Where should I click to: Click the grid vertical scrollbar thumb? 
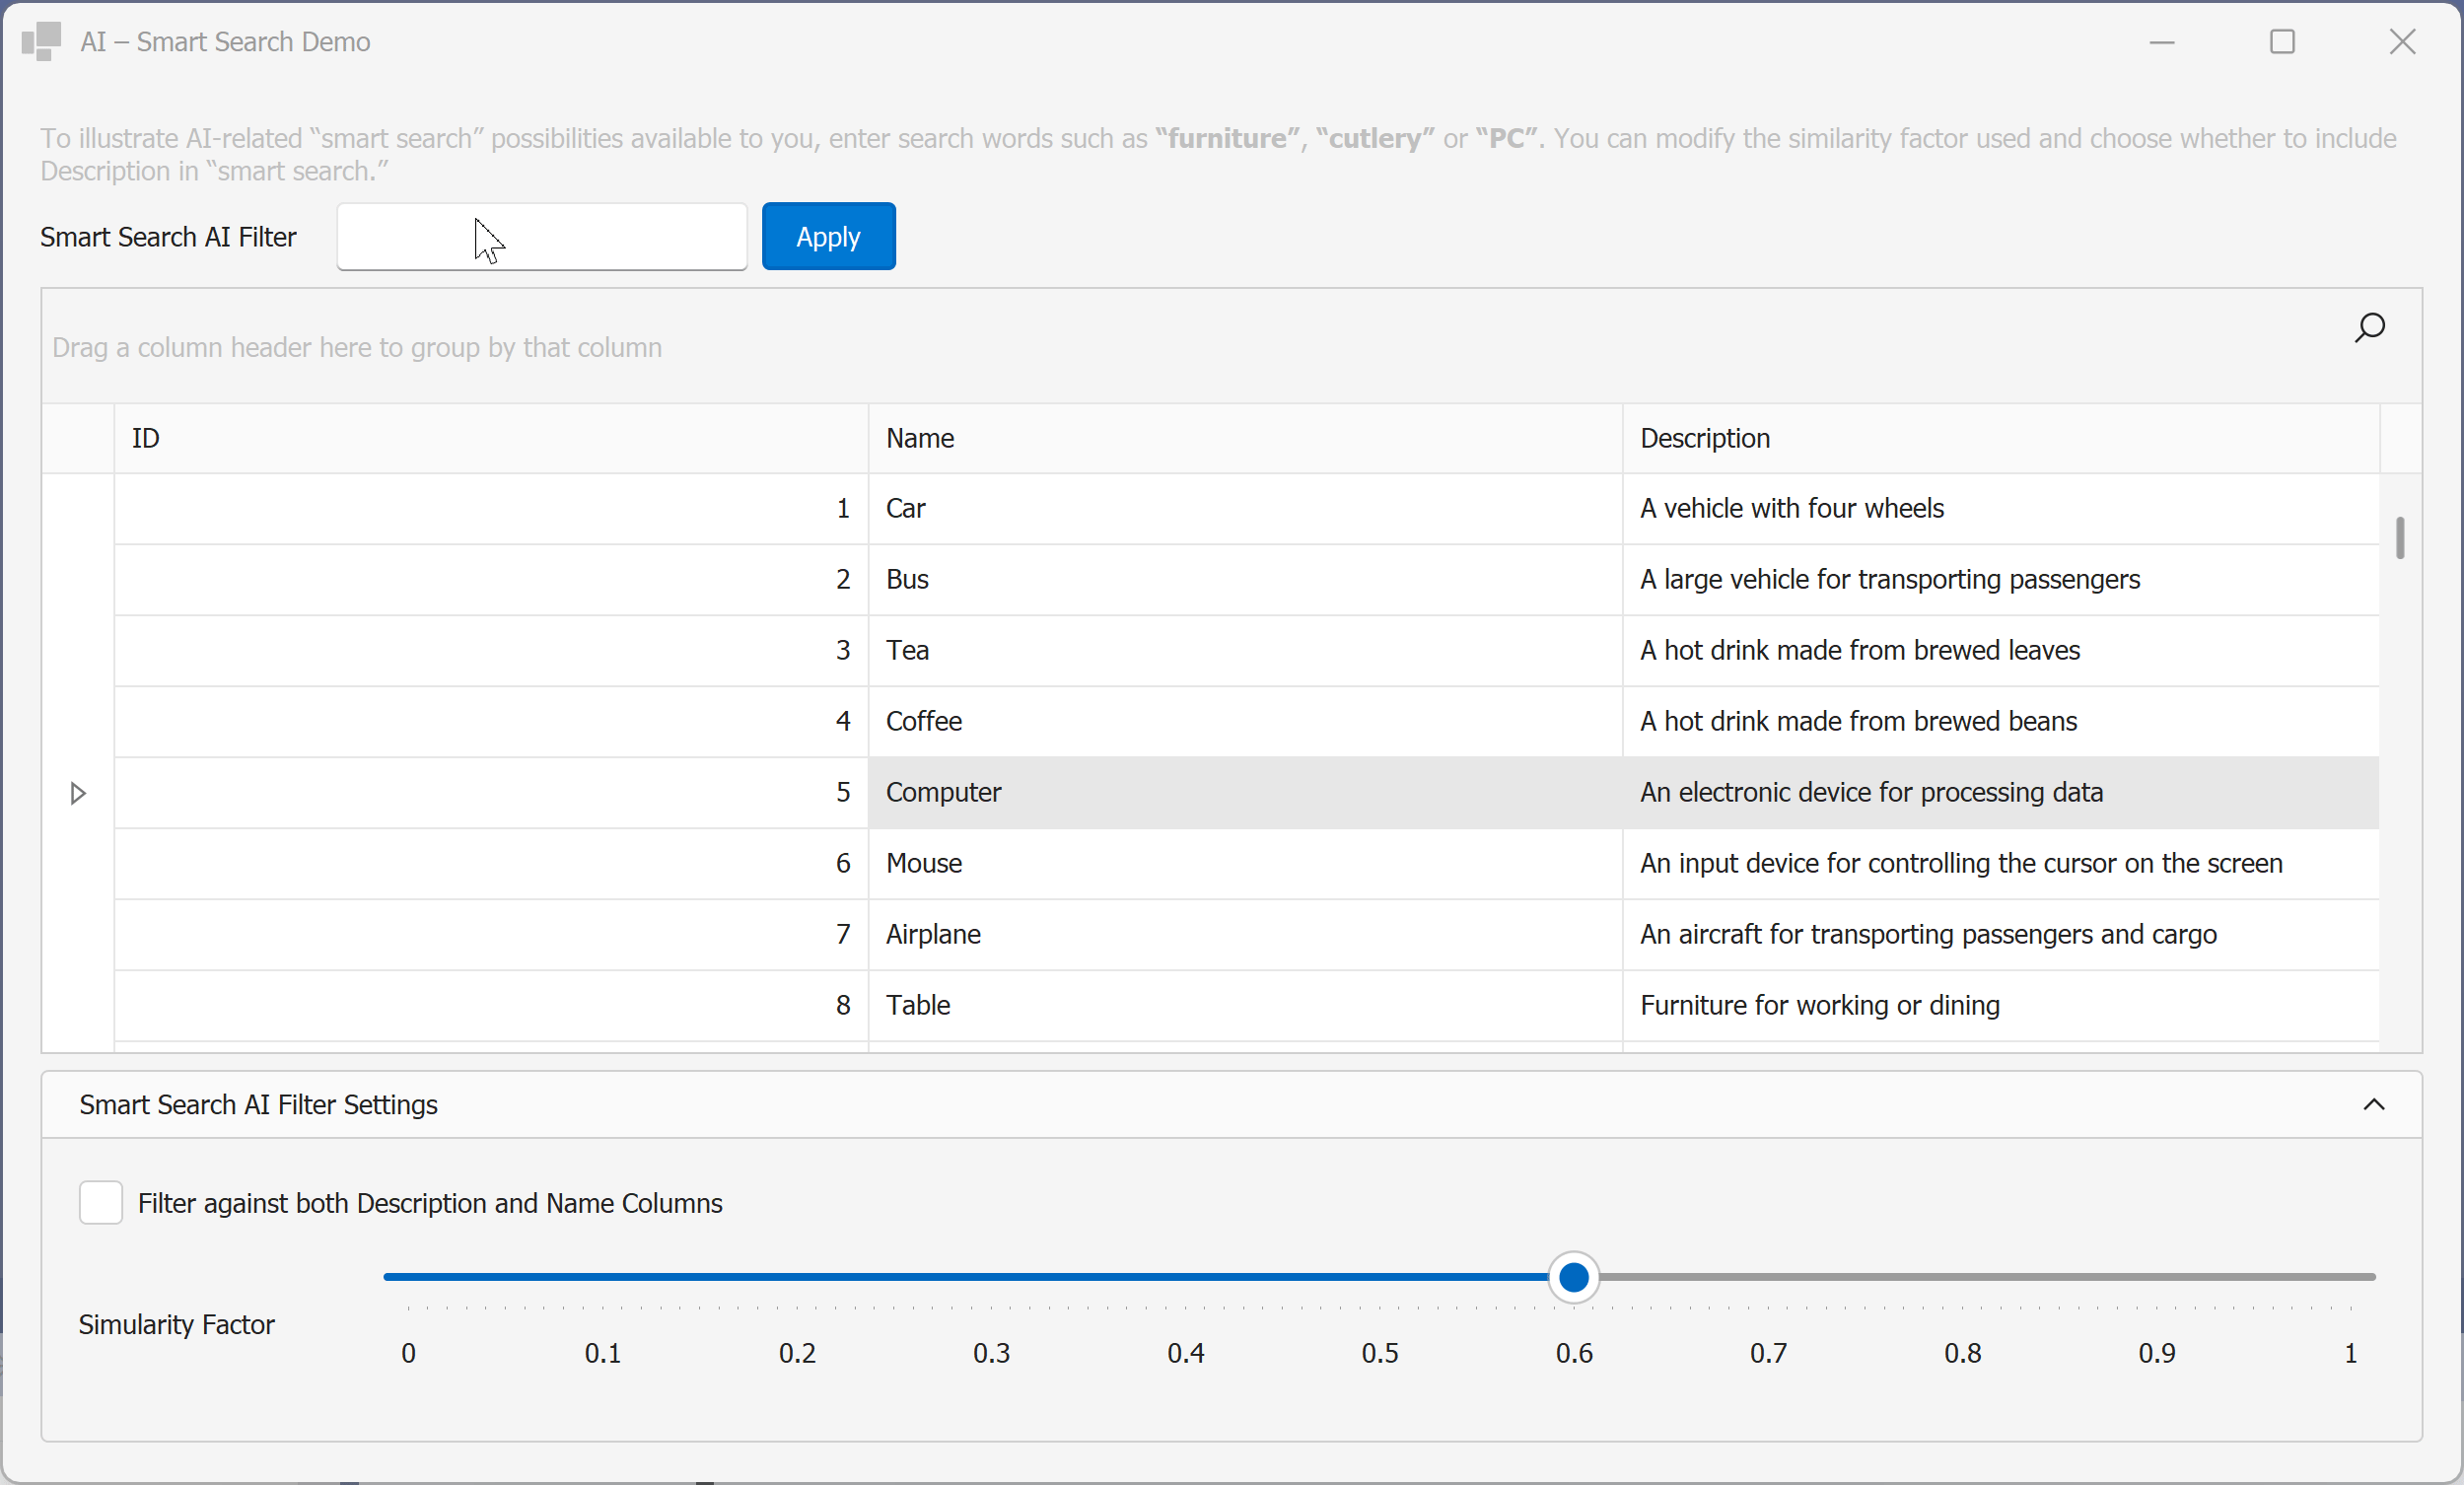click(x=2399, y=538)
